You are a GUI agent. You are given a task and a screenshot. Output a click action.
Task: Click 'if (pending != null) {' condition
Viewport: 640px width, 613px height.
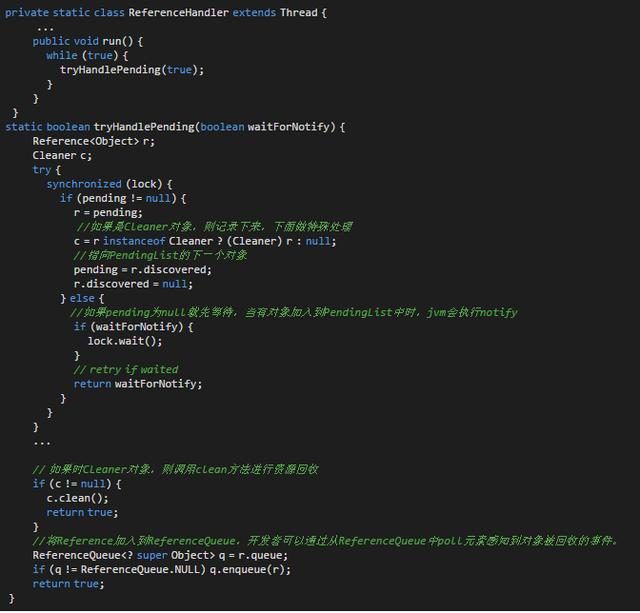tap(123, 198)
